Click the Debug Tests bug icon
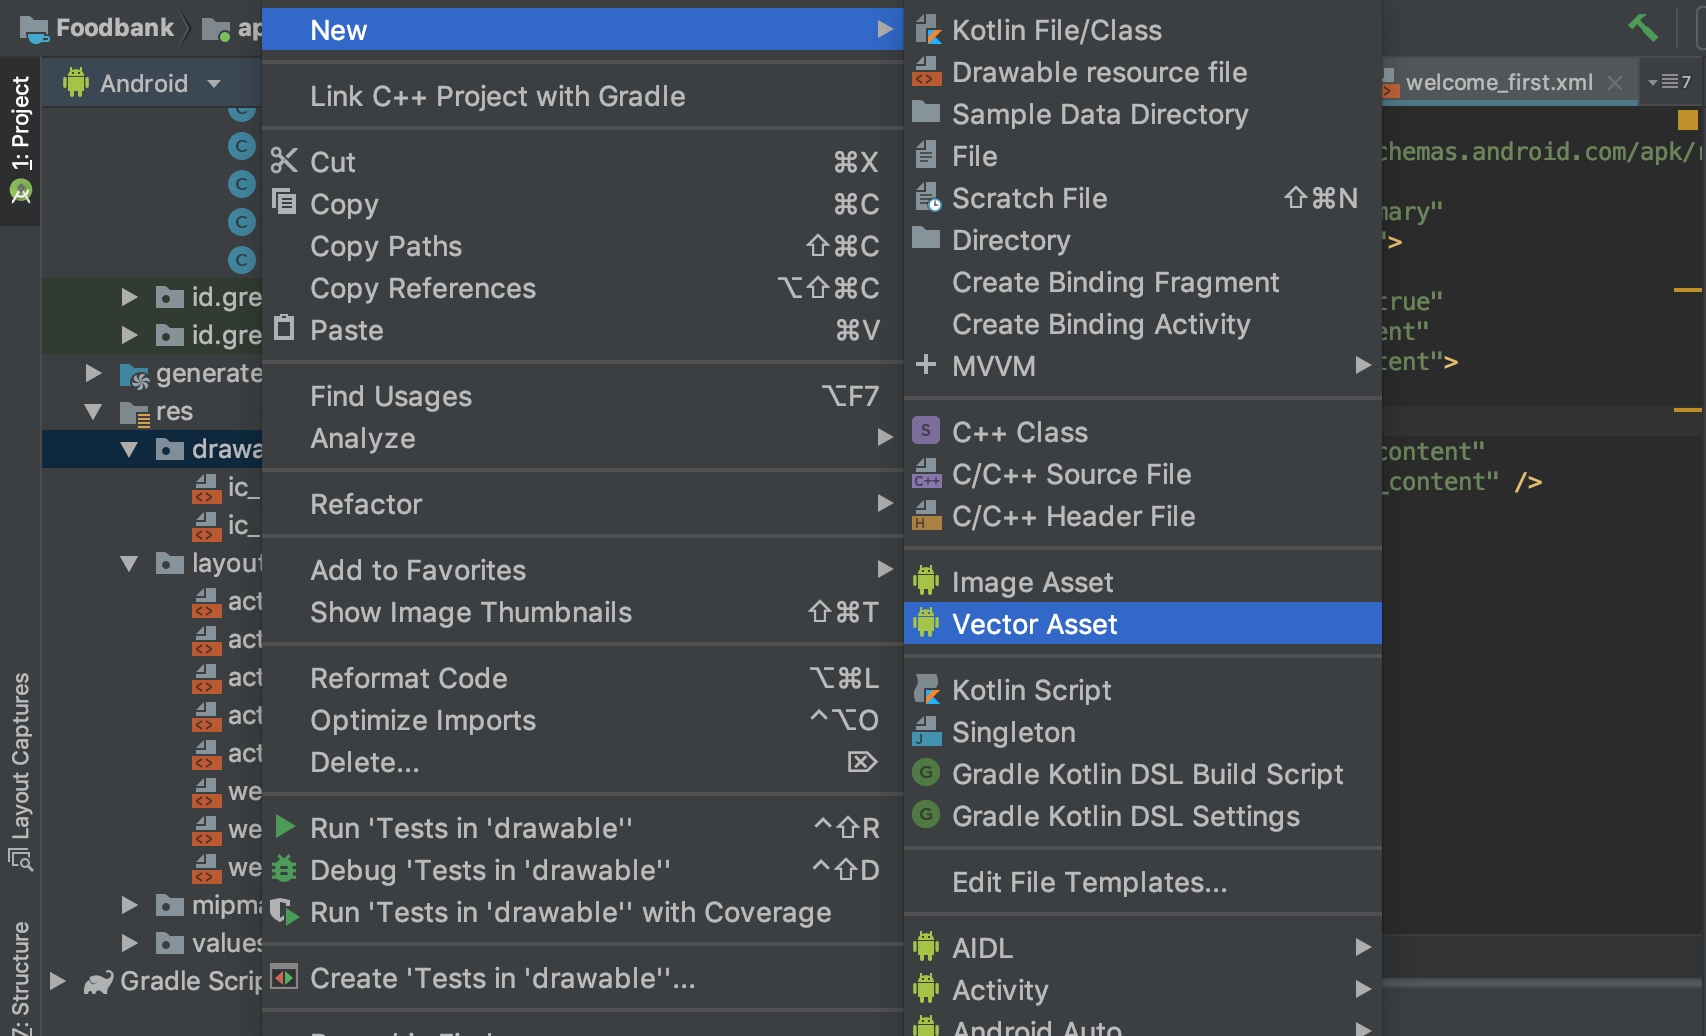 tap(285, 869)
